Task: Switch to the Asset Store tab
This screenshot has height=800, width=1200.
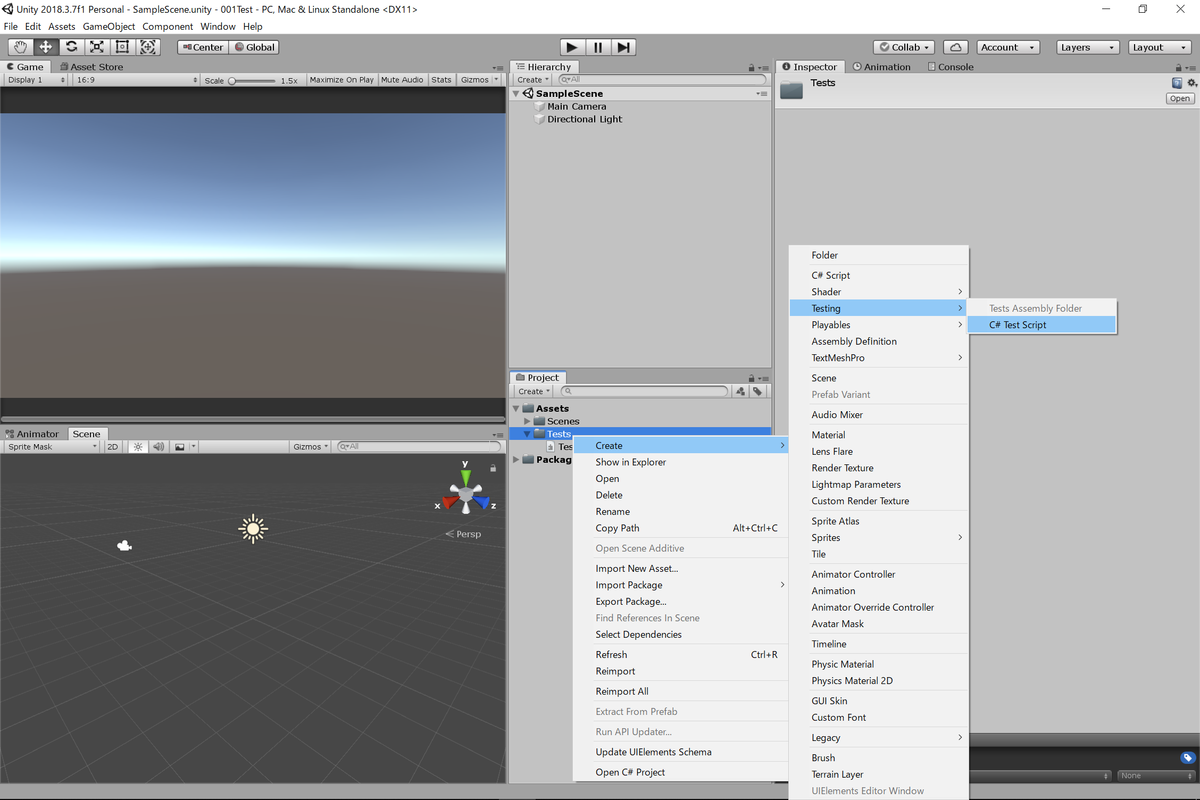Action: pos(90,67)
